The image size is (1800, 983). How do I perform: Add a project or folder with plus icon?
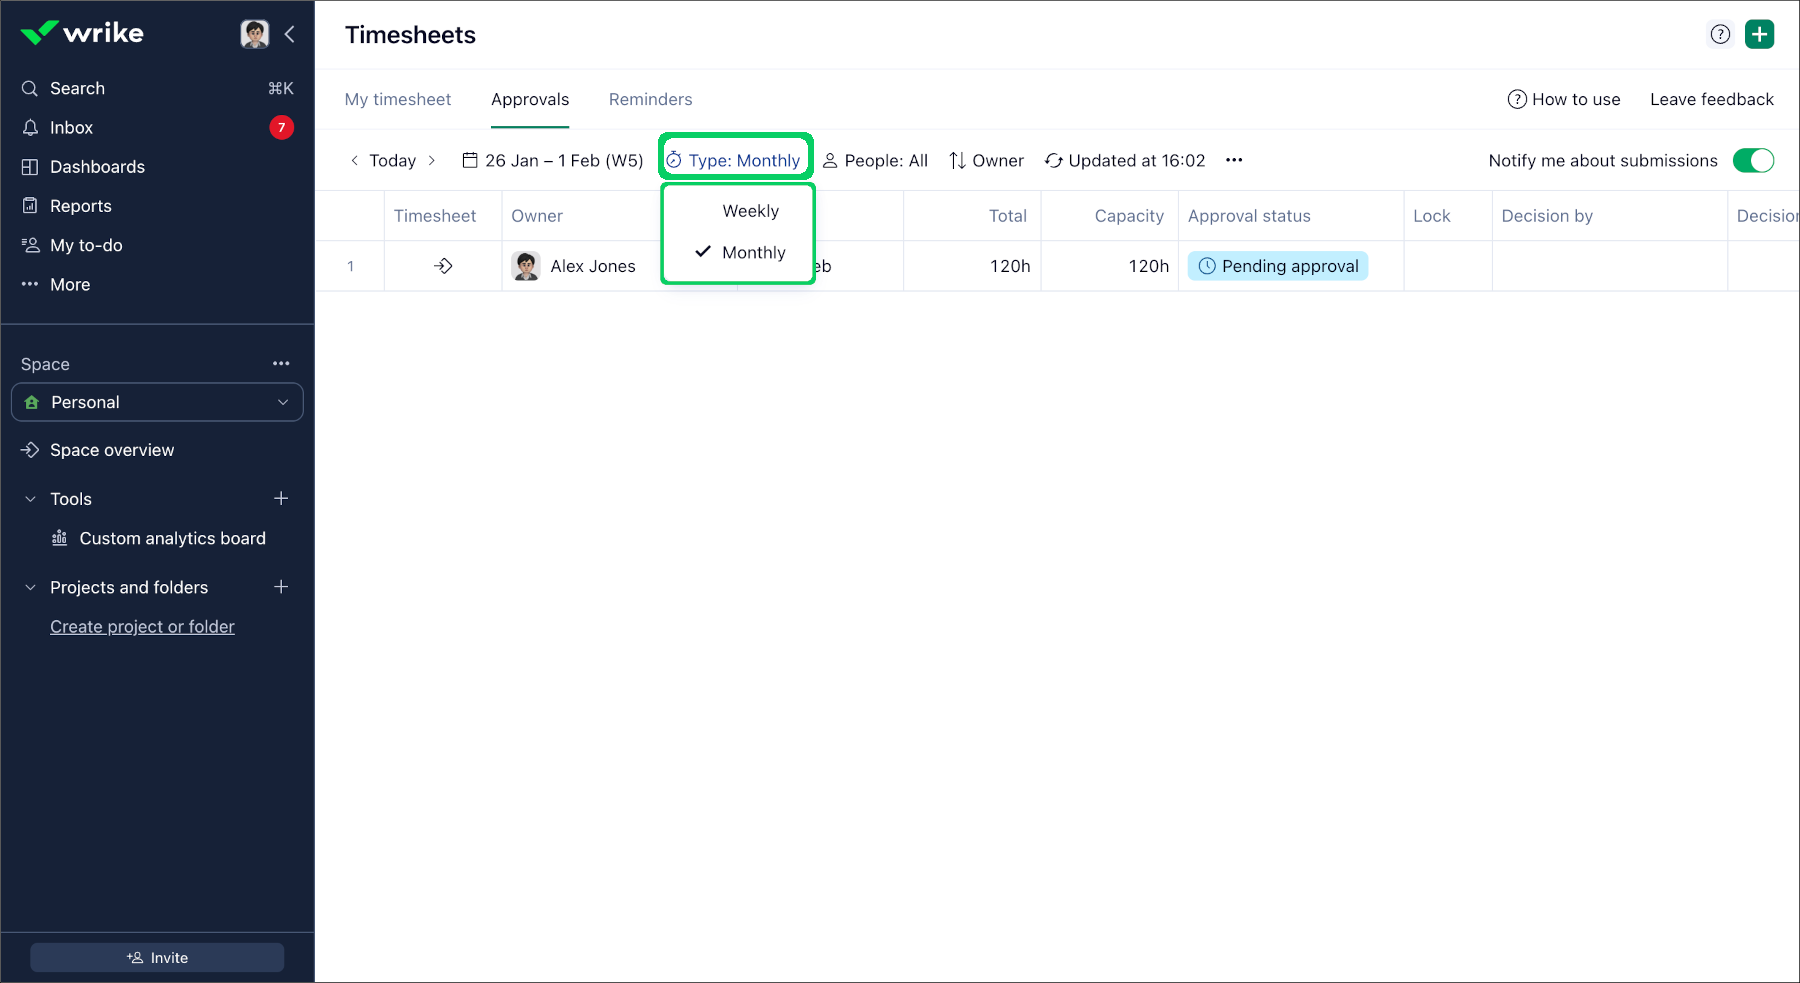[281, 587]
